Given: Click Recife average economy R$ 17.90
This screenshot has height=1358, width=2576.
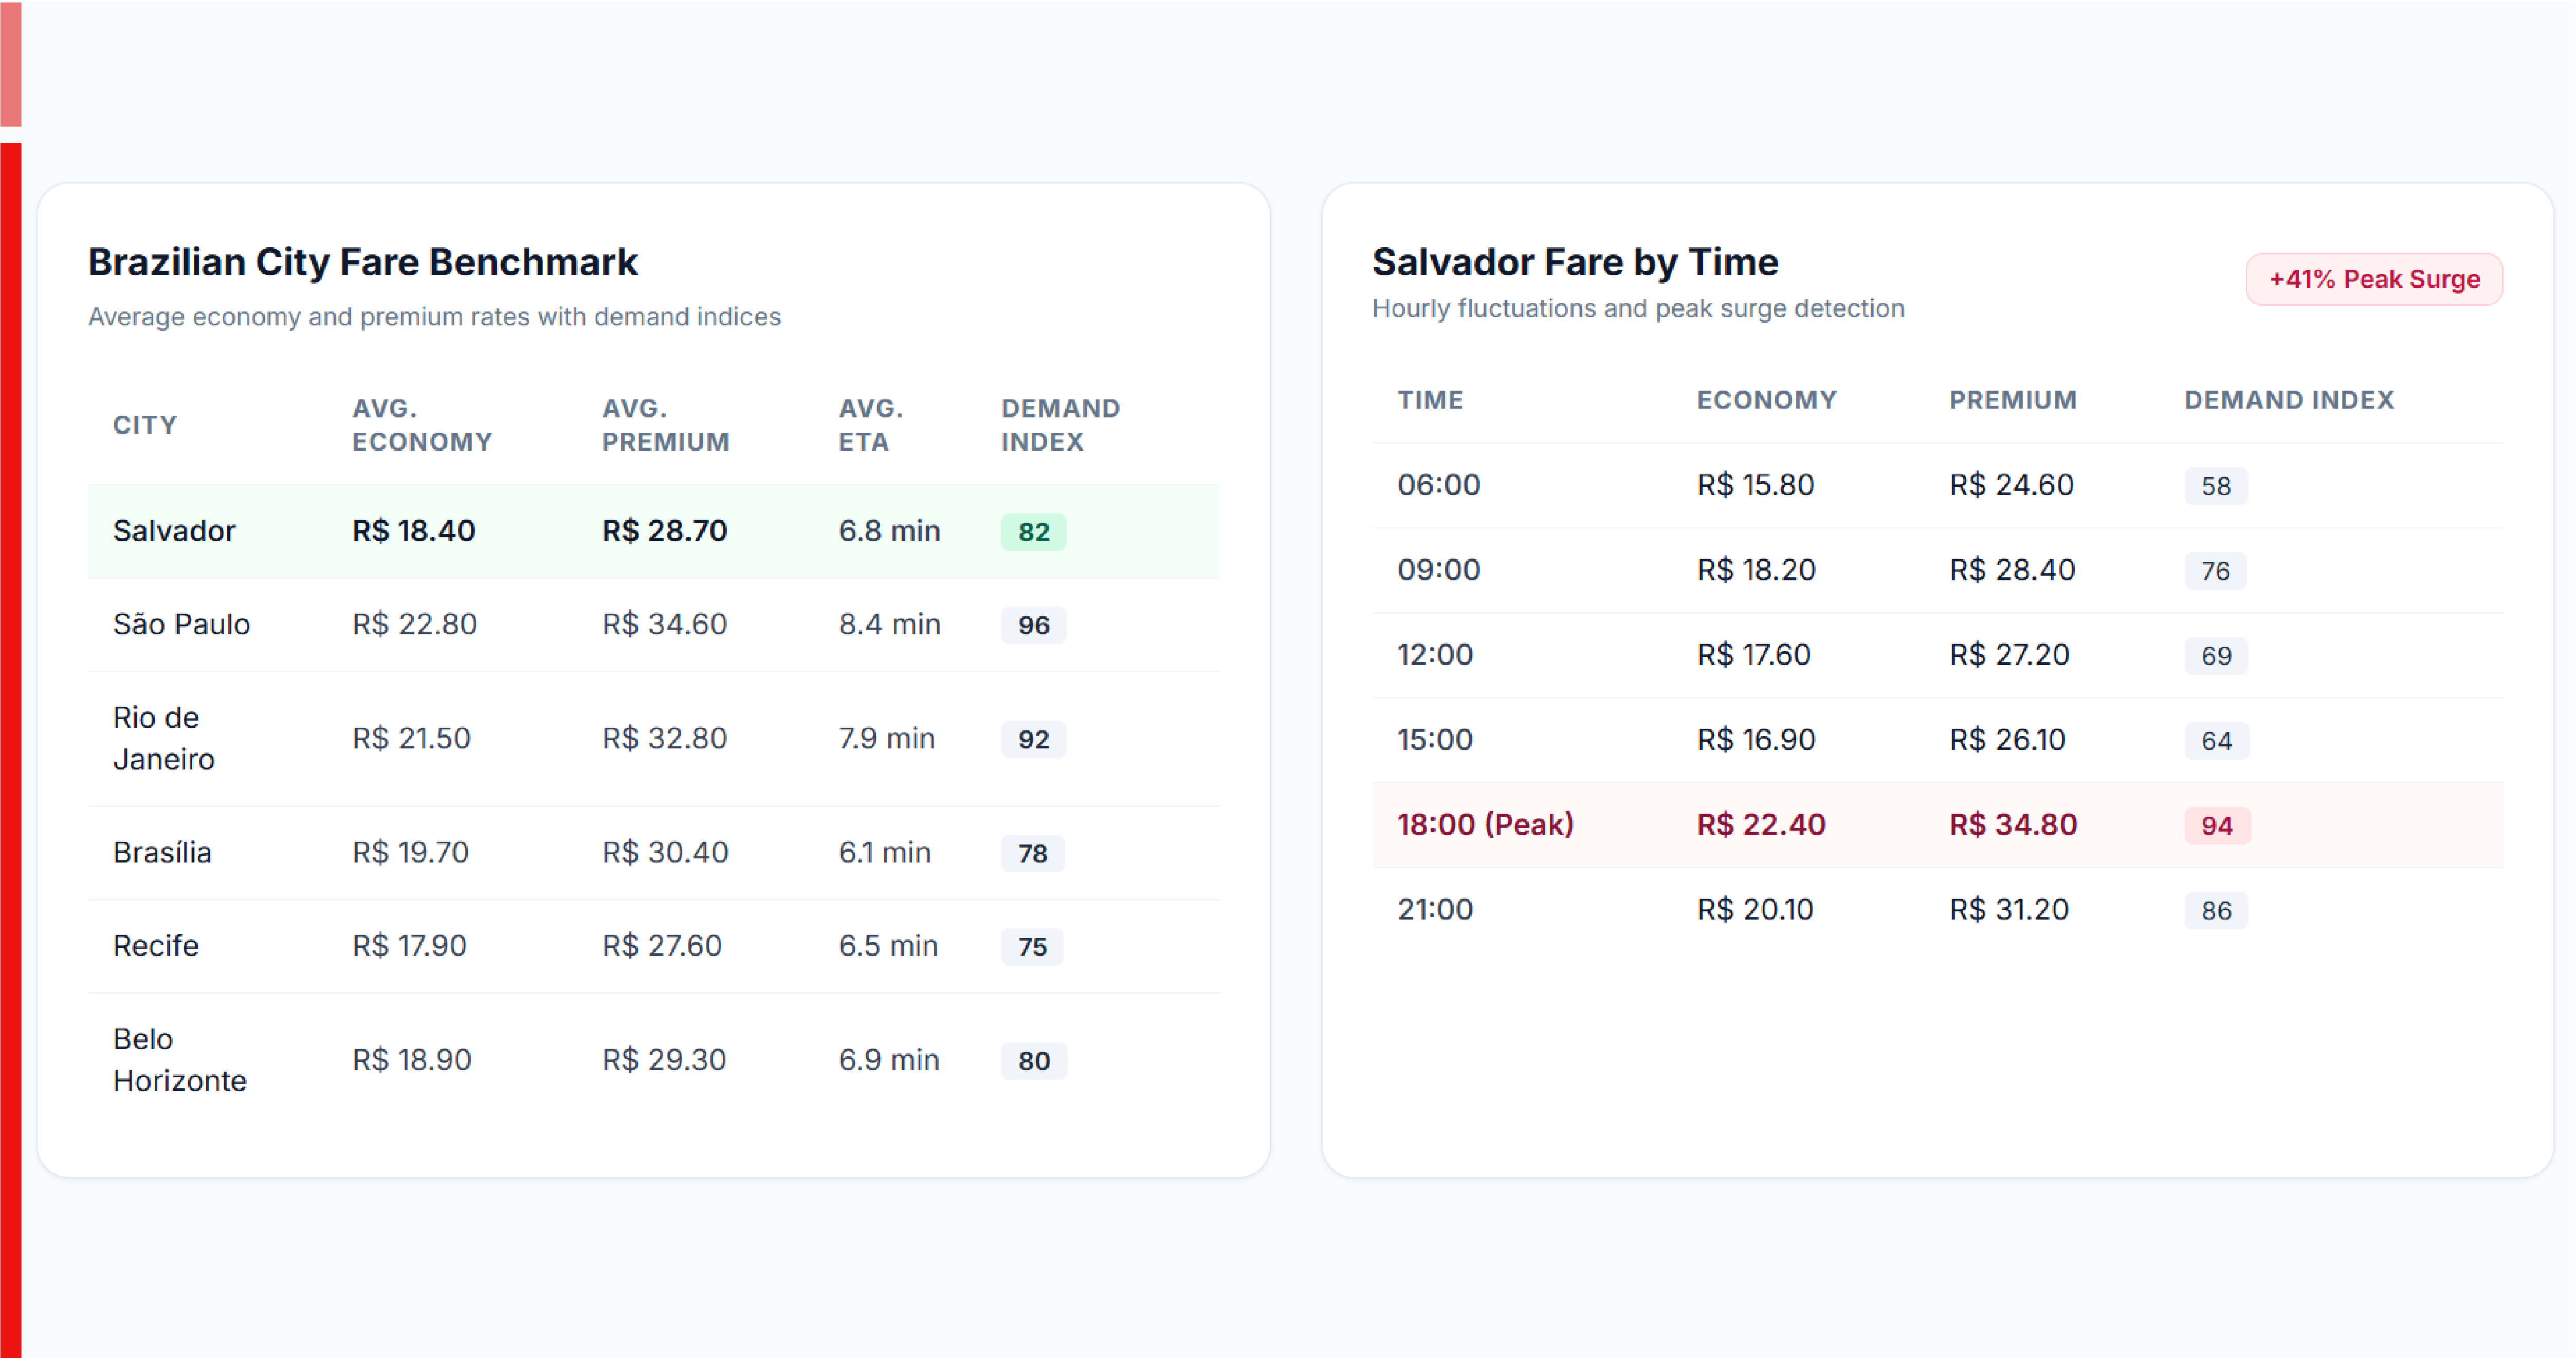Looking at the screenshot, I should [x=409, y=945].
